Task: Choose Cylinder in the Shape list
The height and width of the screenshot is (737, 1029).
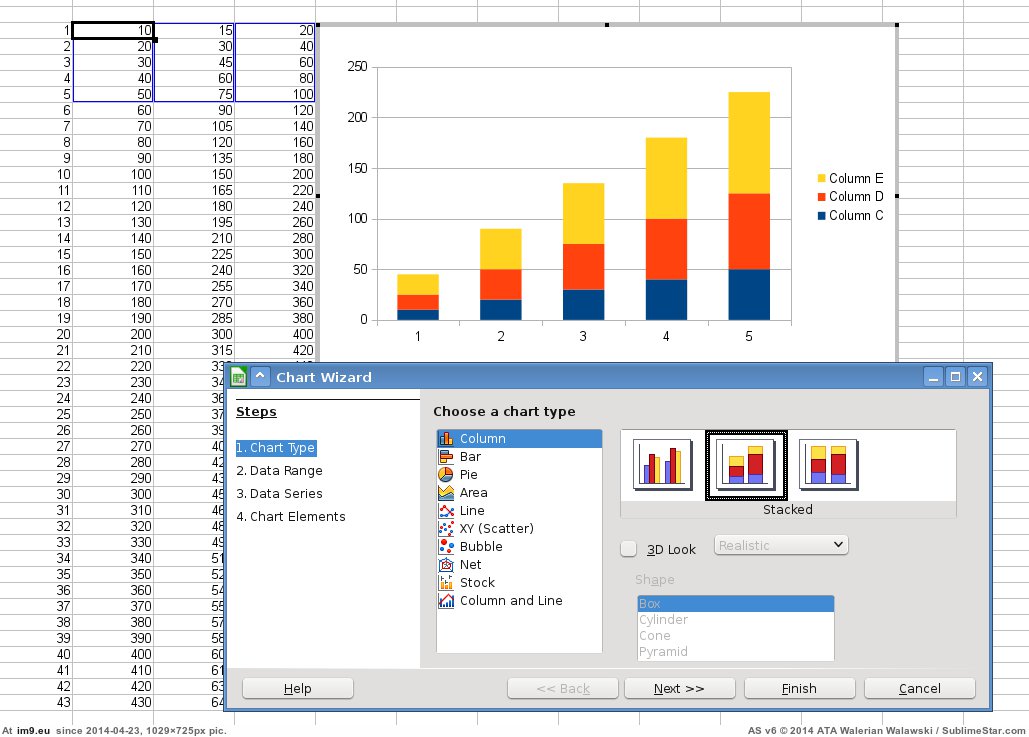Action: 663,620
